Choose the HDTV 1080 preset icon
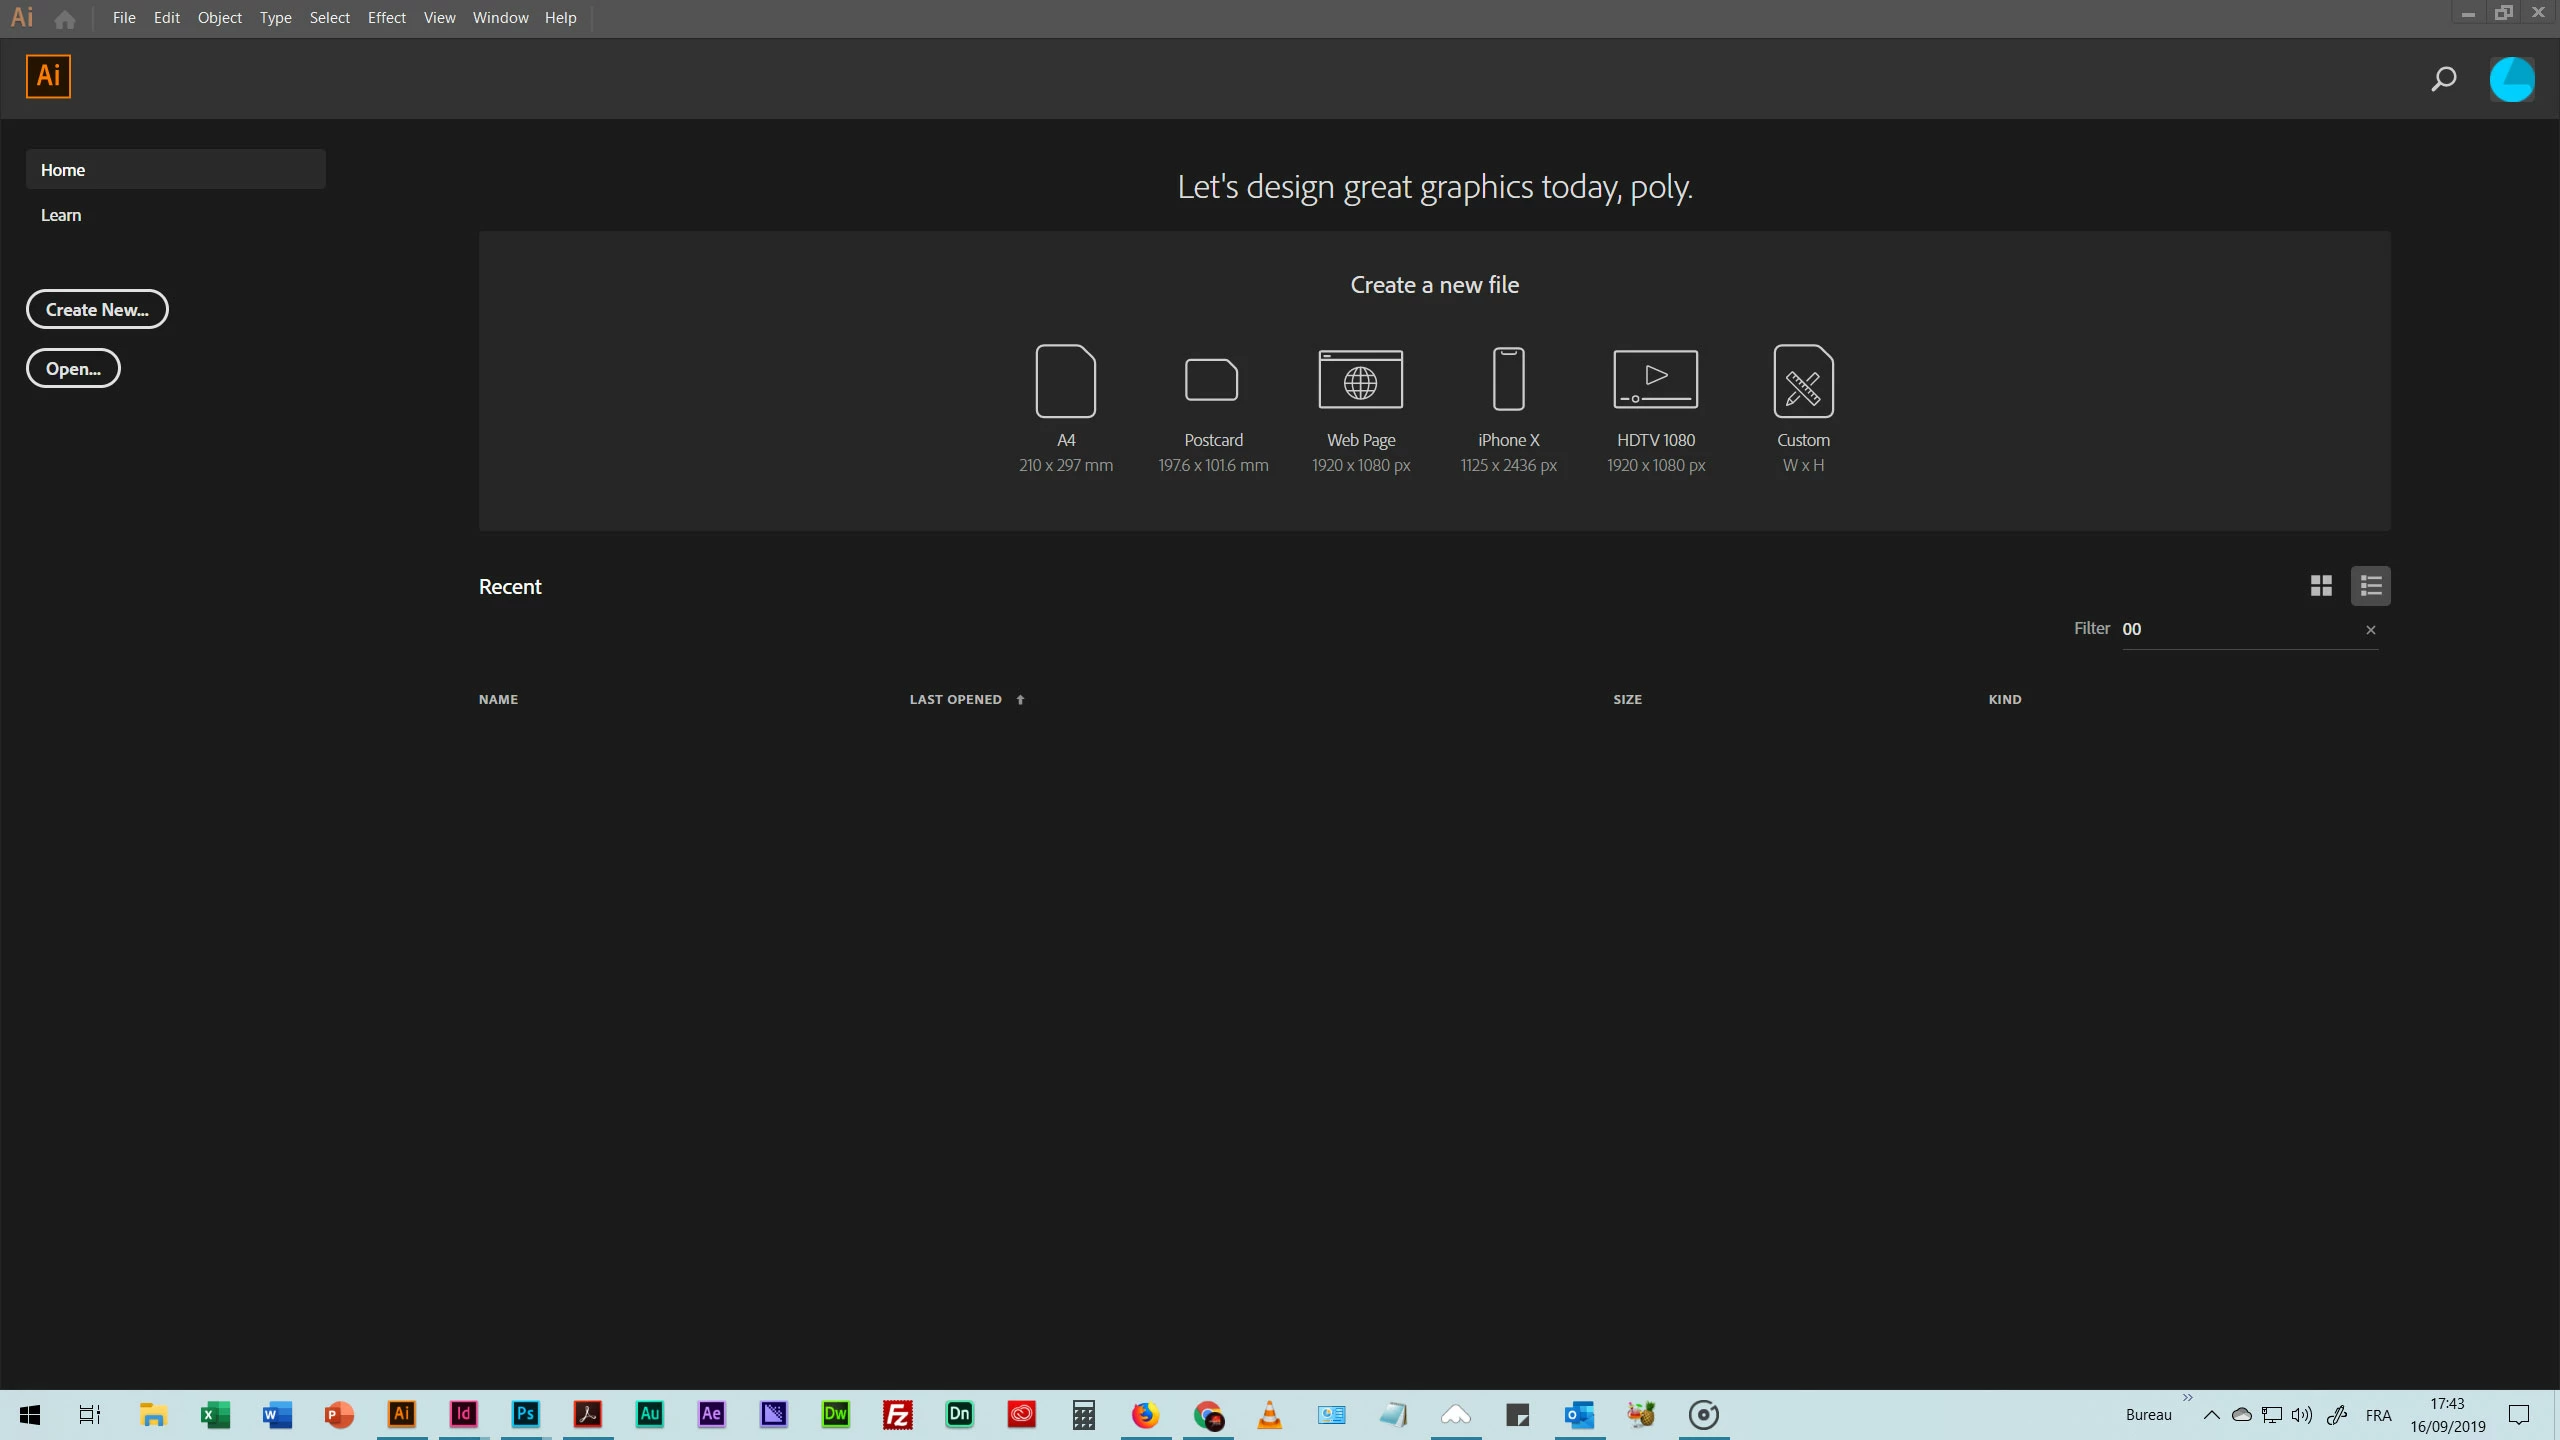 1655,379
